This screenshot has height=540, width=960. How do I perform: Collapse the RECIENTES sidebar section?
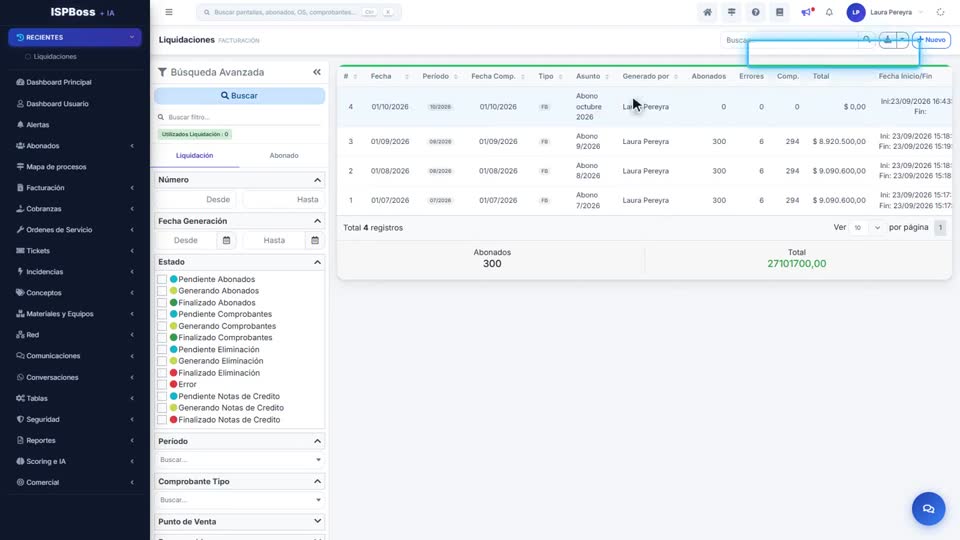point(75,37)
